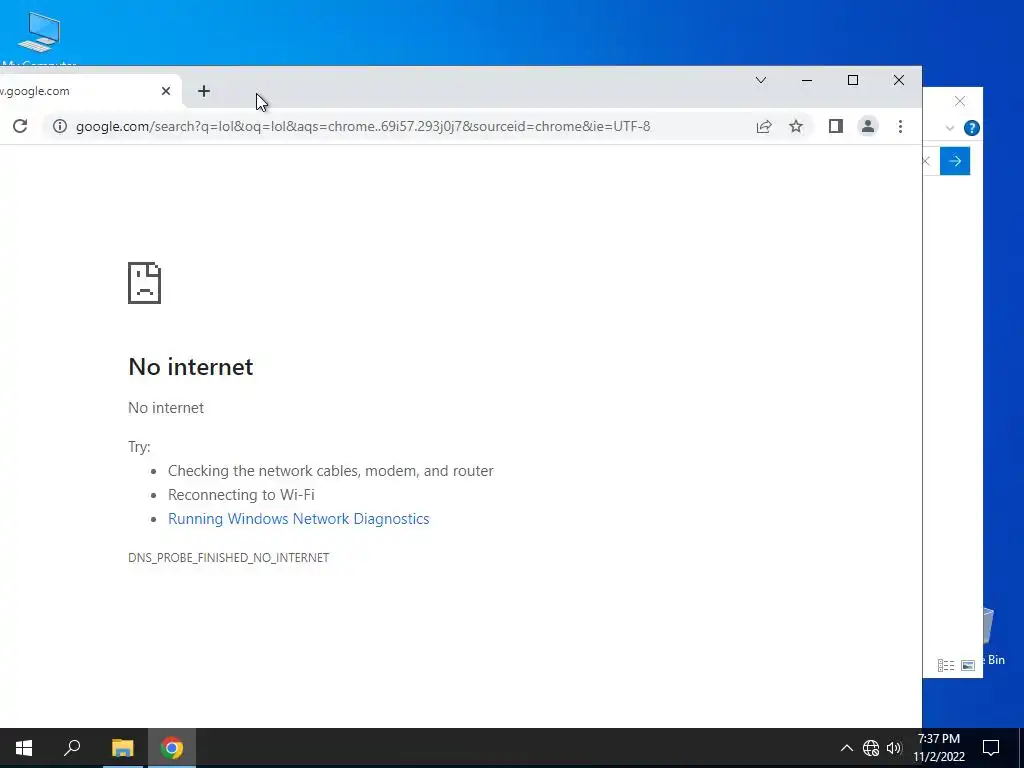Image resolution: width=1024 pixels, height=768 pixels.
Task: Switch to details view in background window
Action: coord(946,665)
